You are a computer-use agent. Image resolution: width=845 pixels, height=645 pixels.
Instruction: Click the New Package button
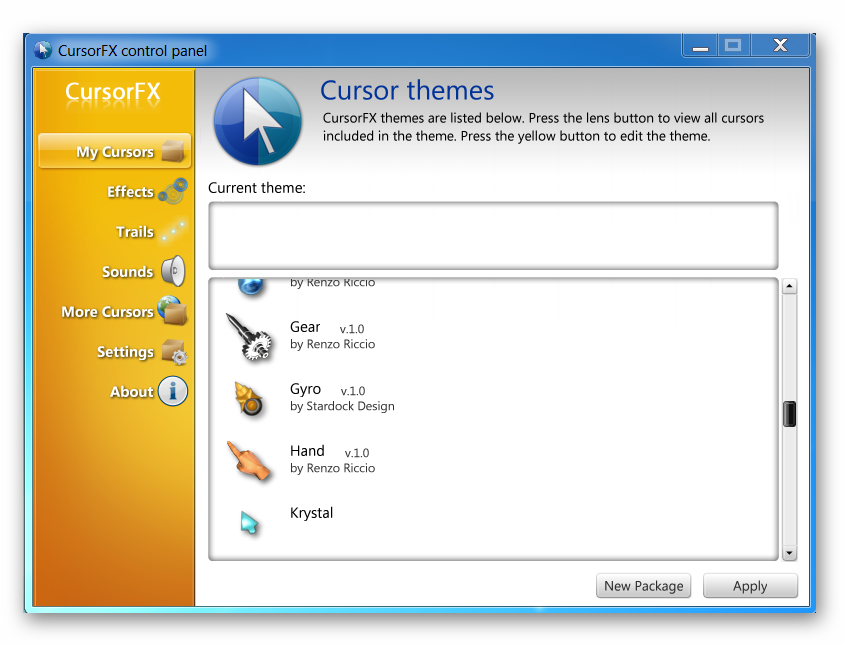[x=643, y=585]
